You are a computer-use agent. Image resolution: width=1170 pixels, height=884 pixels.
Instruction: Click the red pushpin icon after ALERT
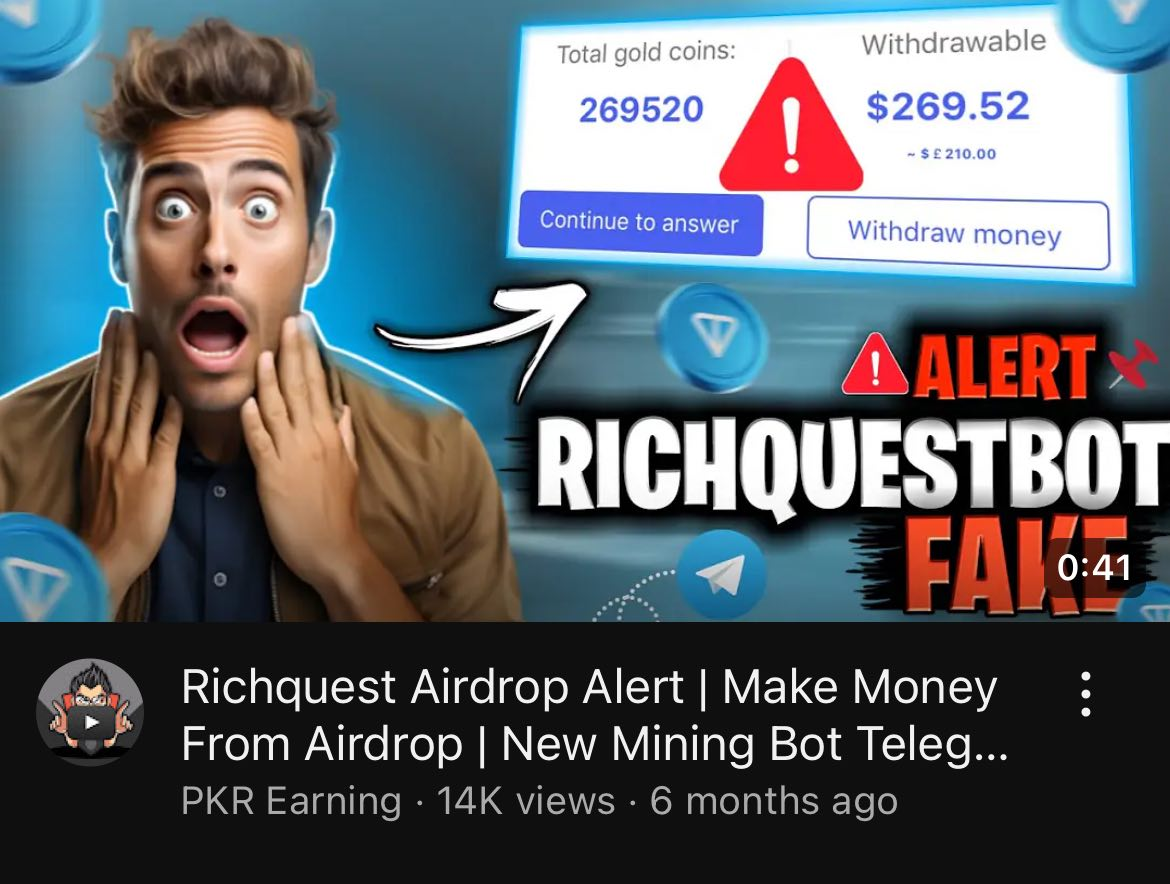1132,362
